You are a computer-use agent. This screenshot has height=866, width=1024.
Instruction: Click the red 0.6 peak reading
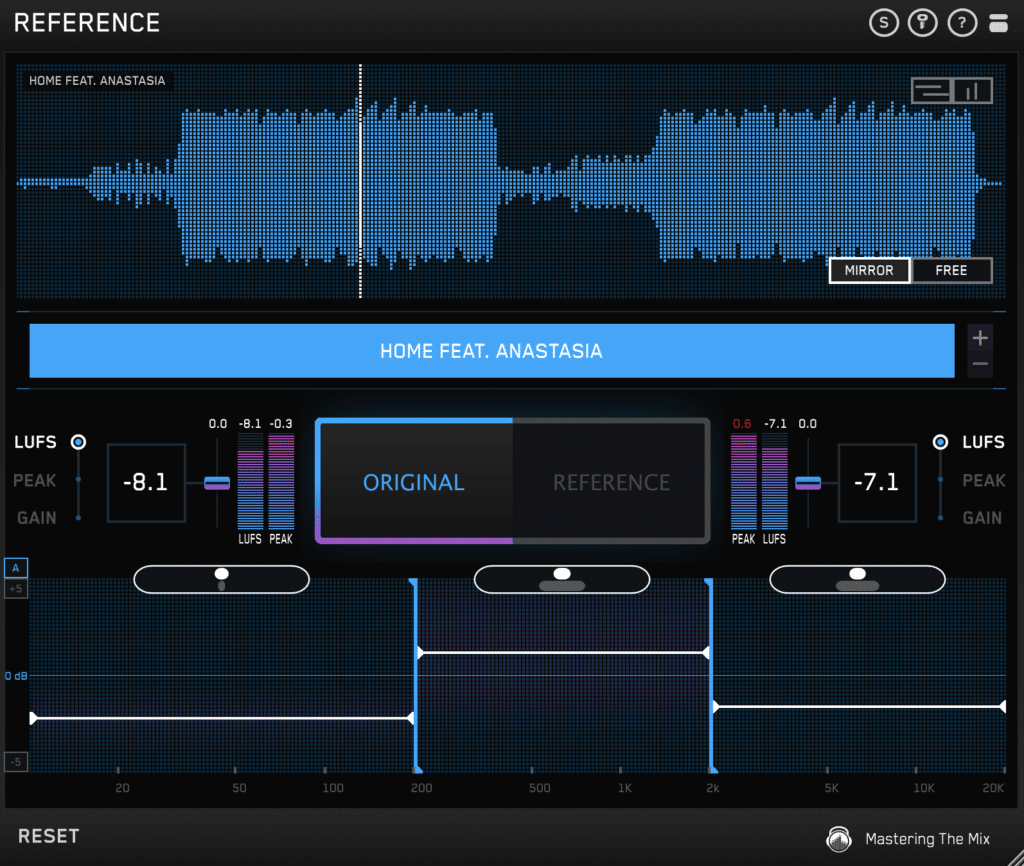tap(742, 423)
